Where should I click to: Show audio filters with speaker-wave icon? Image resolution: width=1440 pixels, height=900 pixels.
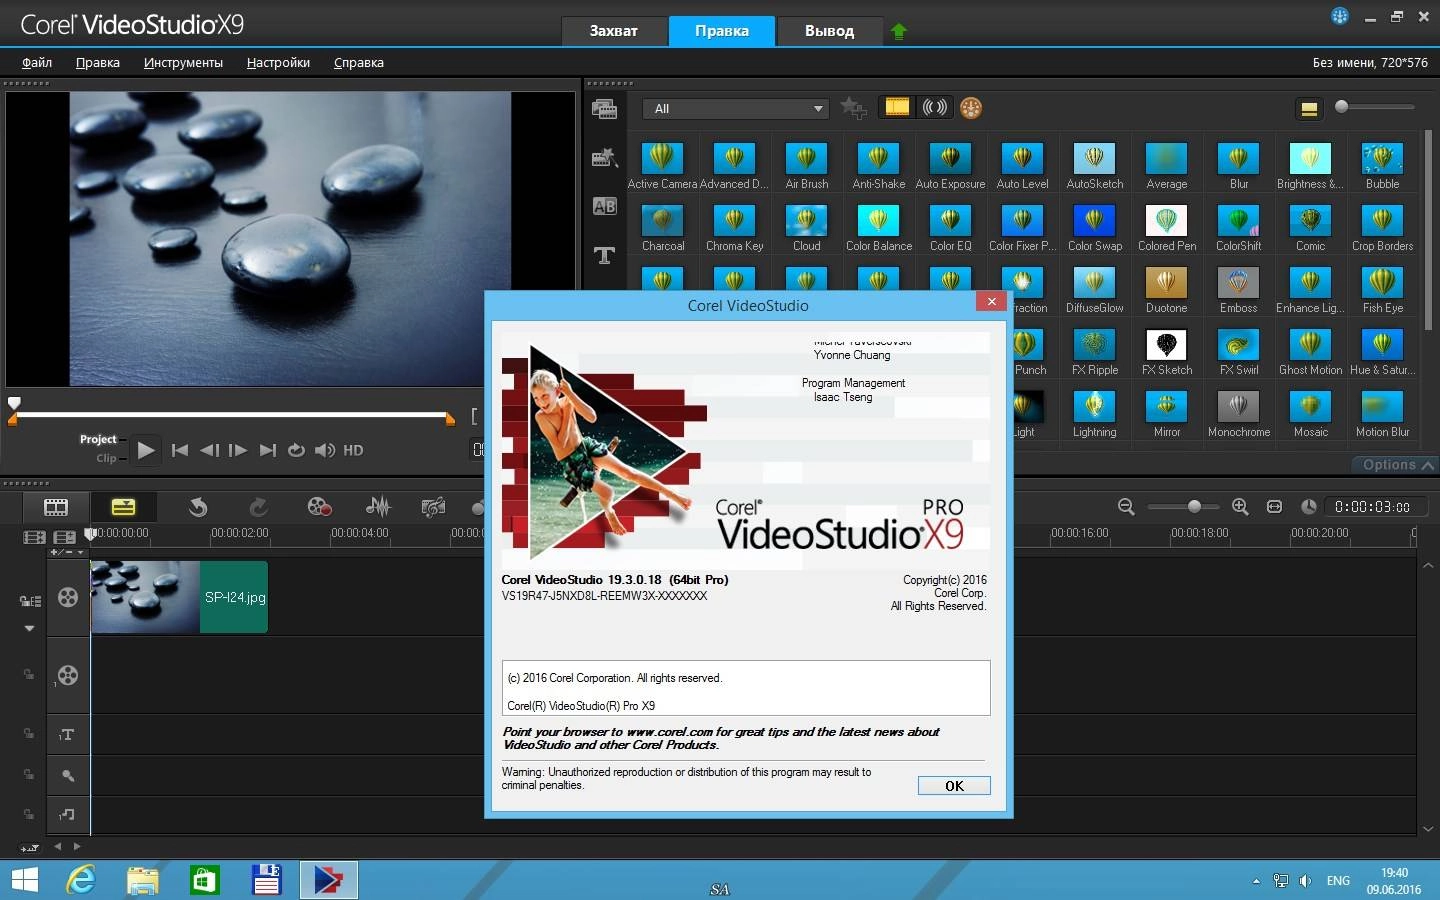click(x=934, y=107)
